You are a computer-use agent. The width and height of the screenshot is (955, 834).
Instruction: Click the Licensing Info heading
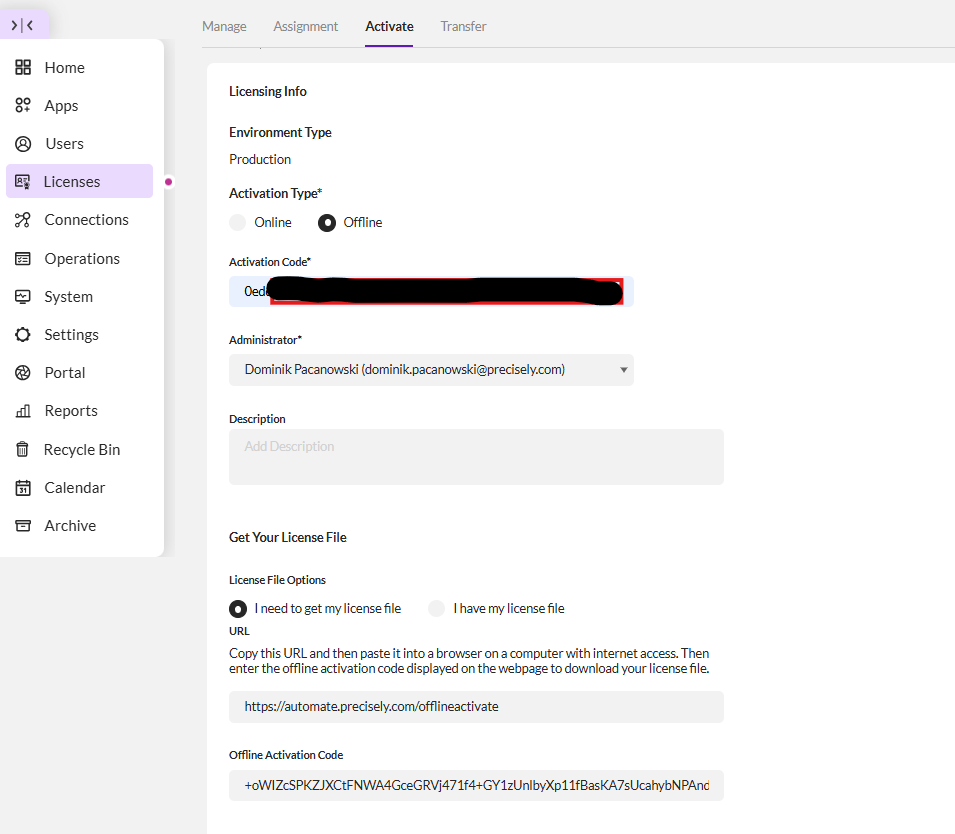[268, 91]
